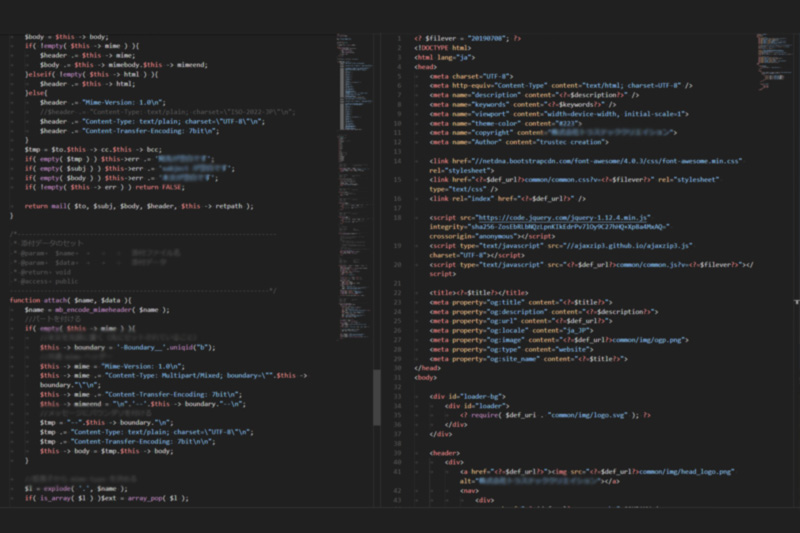The height and width of the screenshot is (533, 800).
Task: Click the '$filever = "20190708"' line
Action: coord(467,38)
